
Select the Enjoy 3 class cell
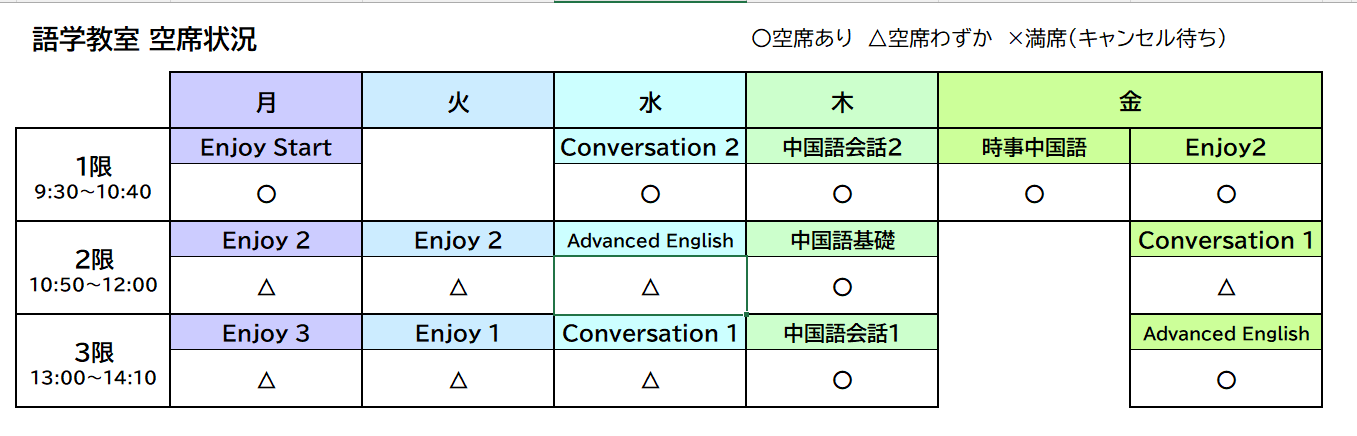[266, 334]
